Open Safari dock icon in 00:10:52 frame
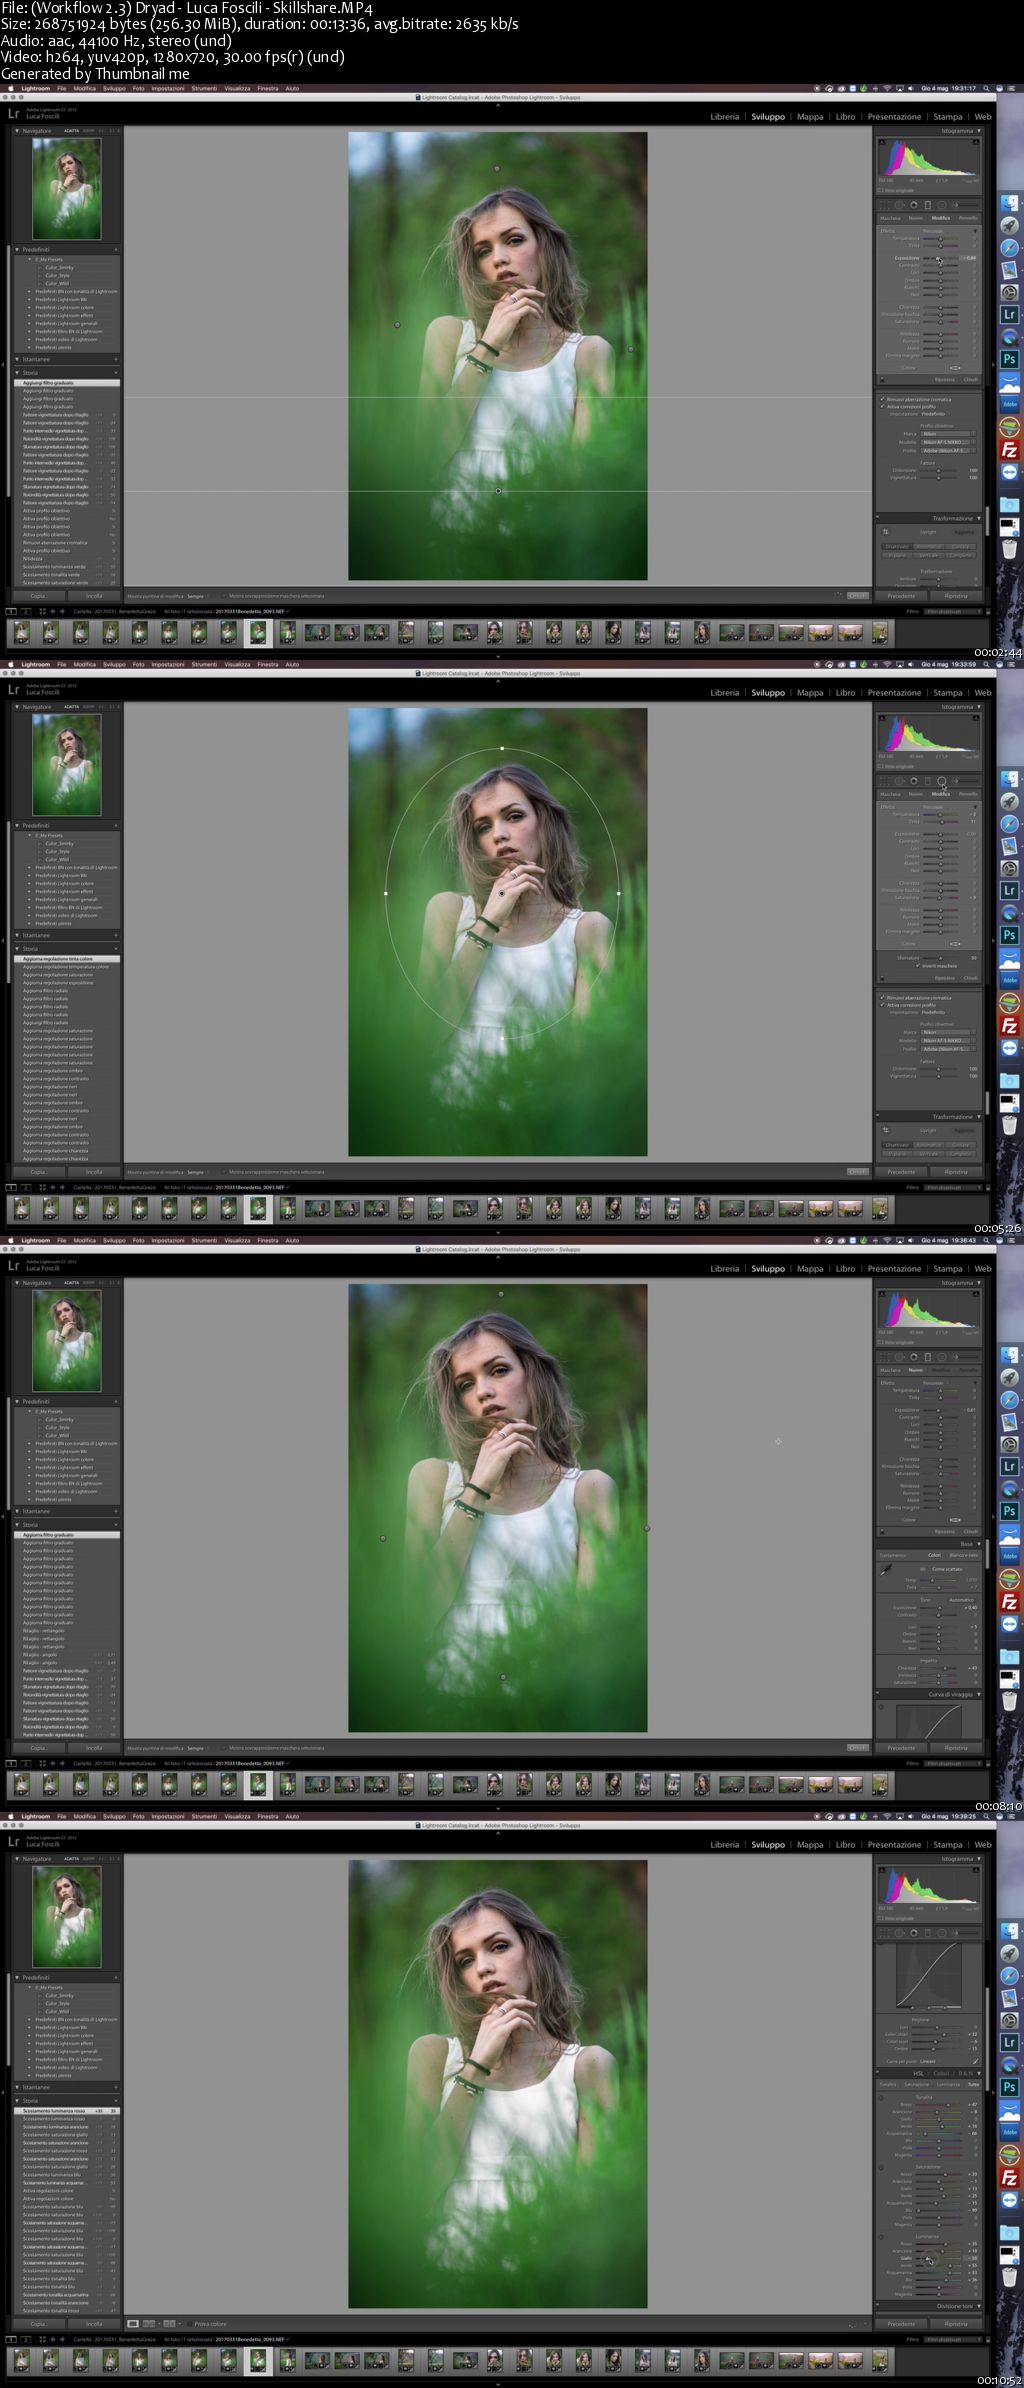Screen dimensions: 1024x2388 click(1009, 1975)
